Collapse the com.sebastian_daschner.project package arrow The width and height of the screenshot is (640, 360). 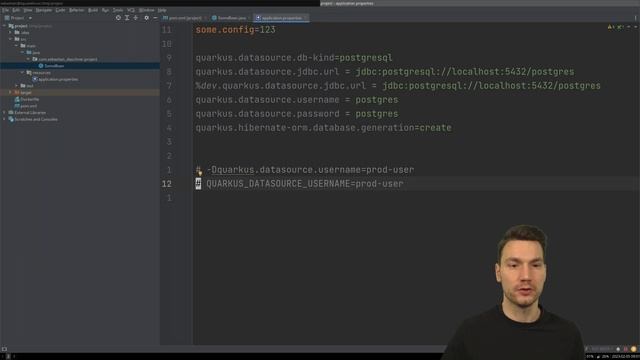28,59
